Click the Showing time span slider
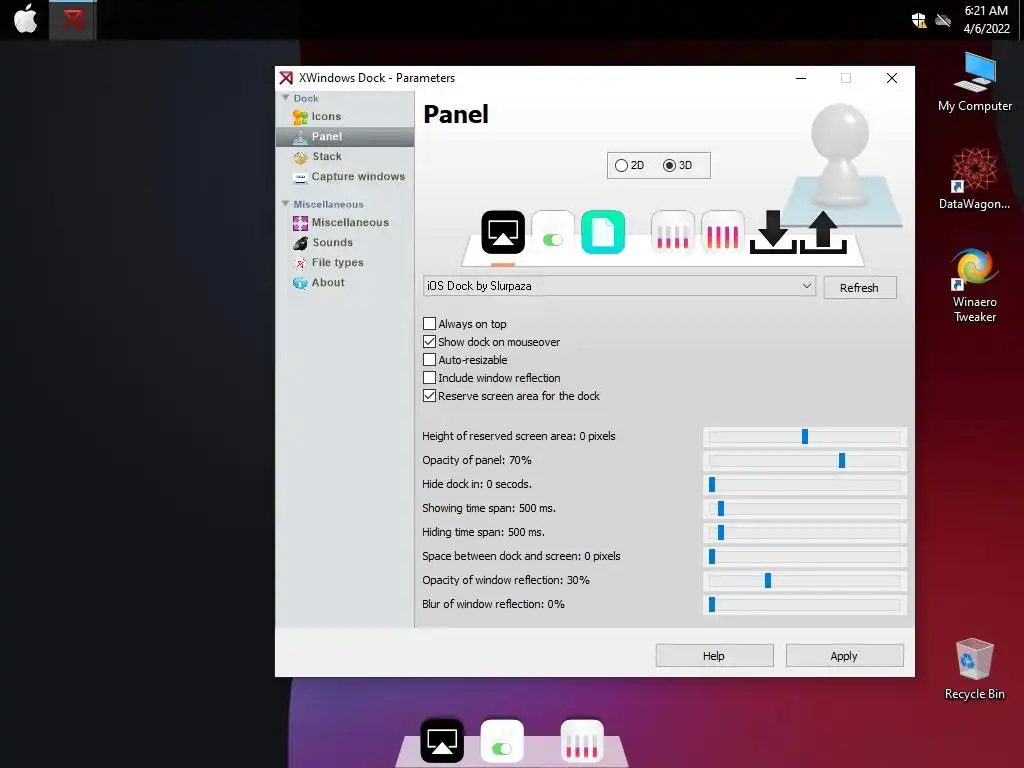 [805, 509]
